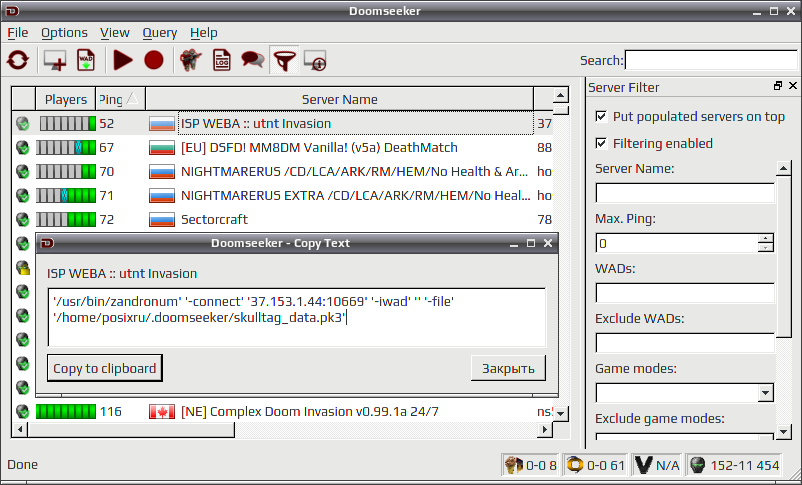Open the File menu
Image resolution: width=802 pixels, height=485 pixels.
coord(18,33)
